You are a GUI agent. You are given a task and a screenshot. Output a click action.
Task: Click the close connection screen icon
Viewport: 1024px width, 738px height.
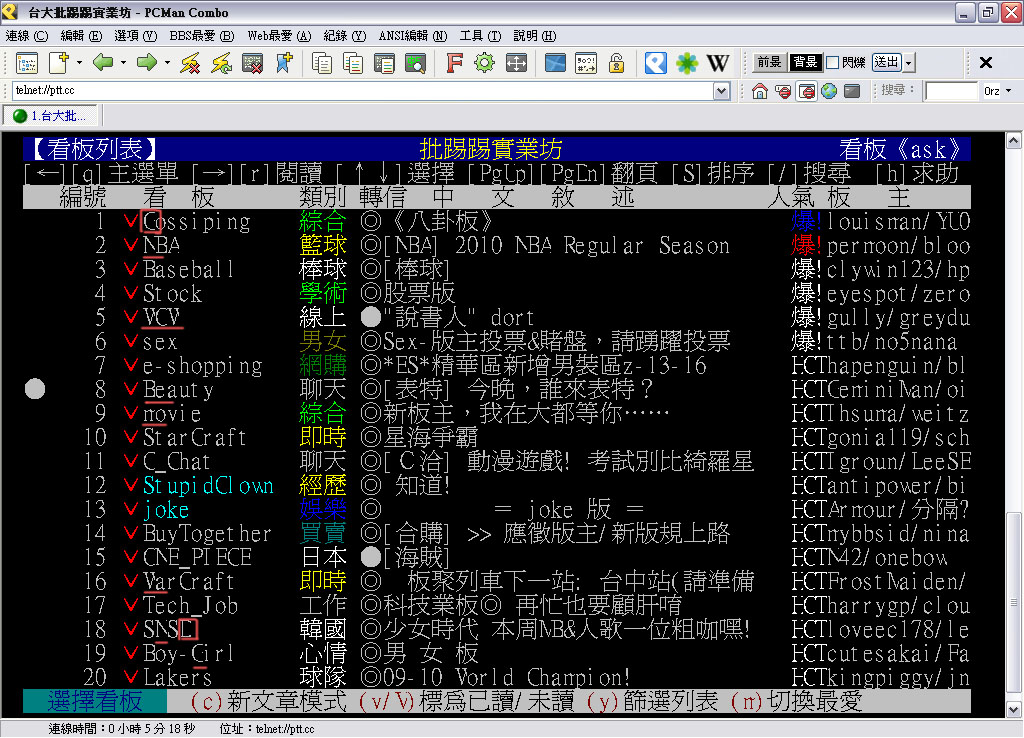click(252, 63)
